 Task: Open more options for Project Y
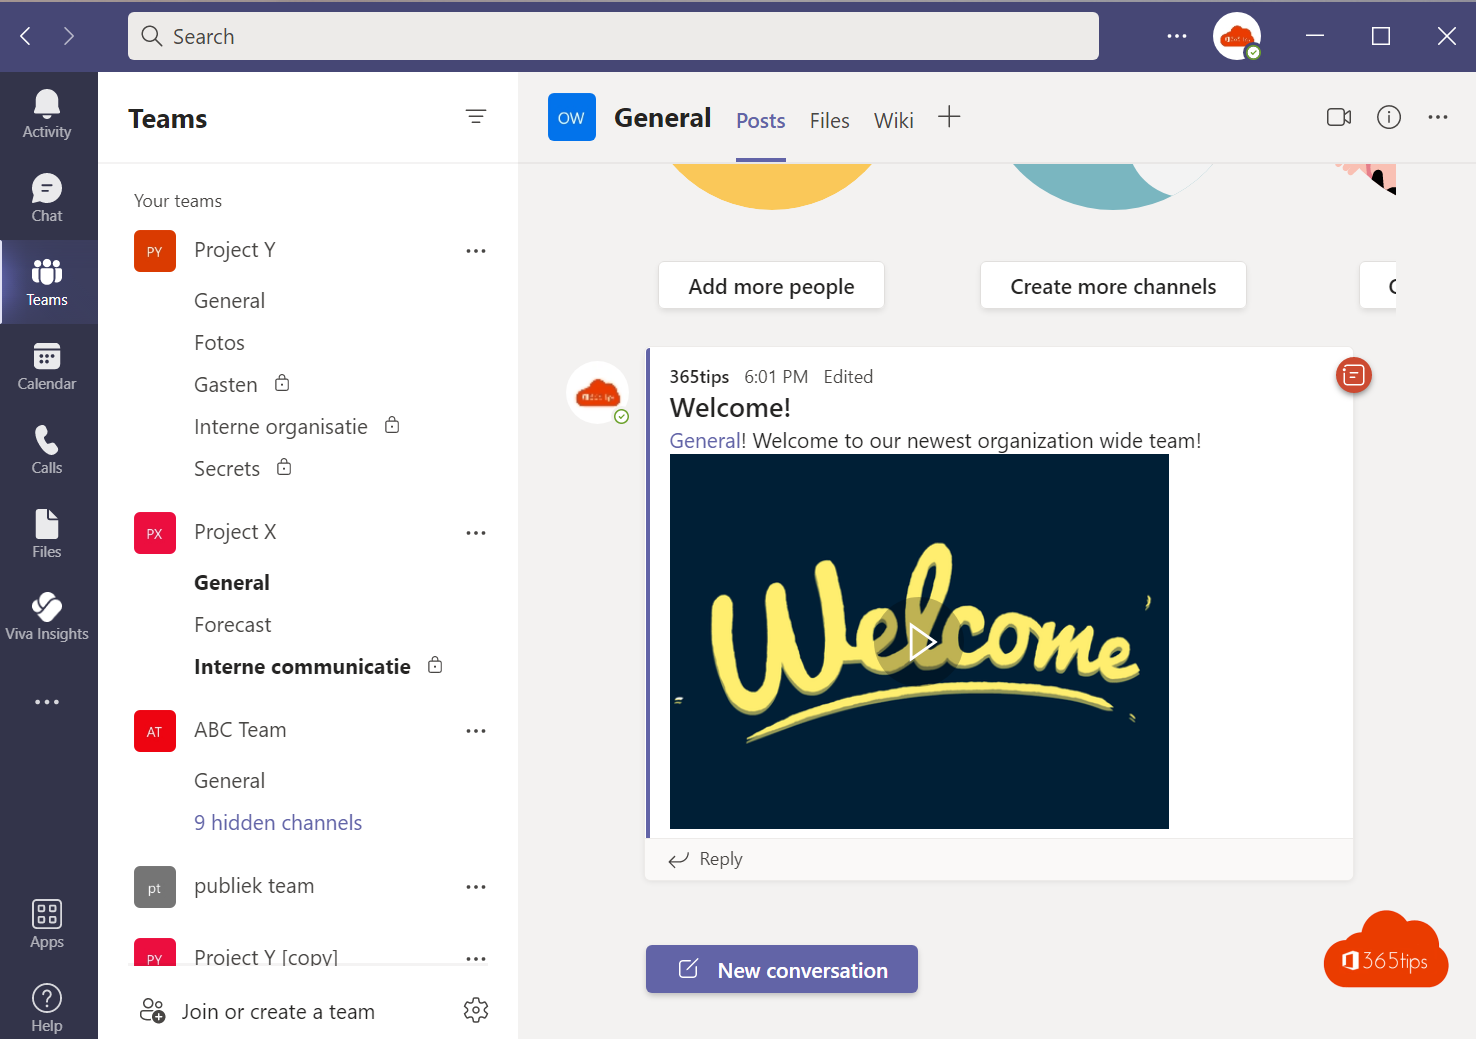pos(476,251)
